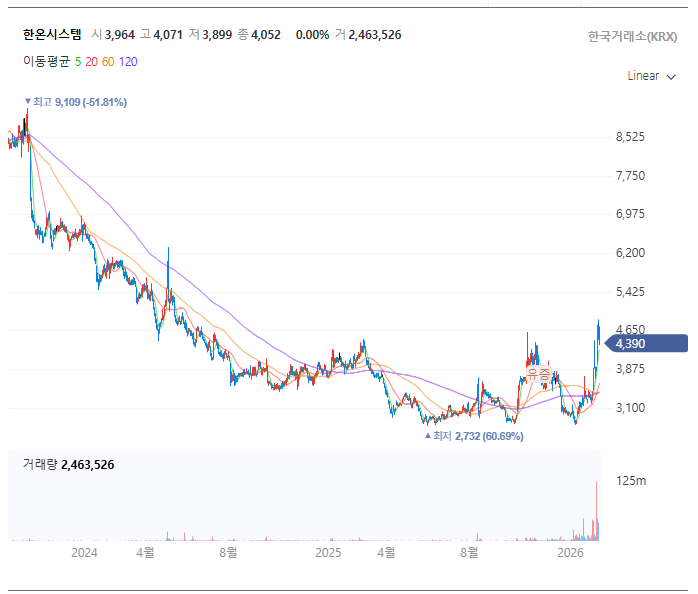
Task: Click the 5,425 price axis label
Action: pyautogui.click(x=630, y=292)
